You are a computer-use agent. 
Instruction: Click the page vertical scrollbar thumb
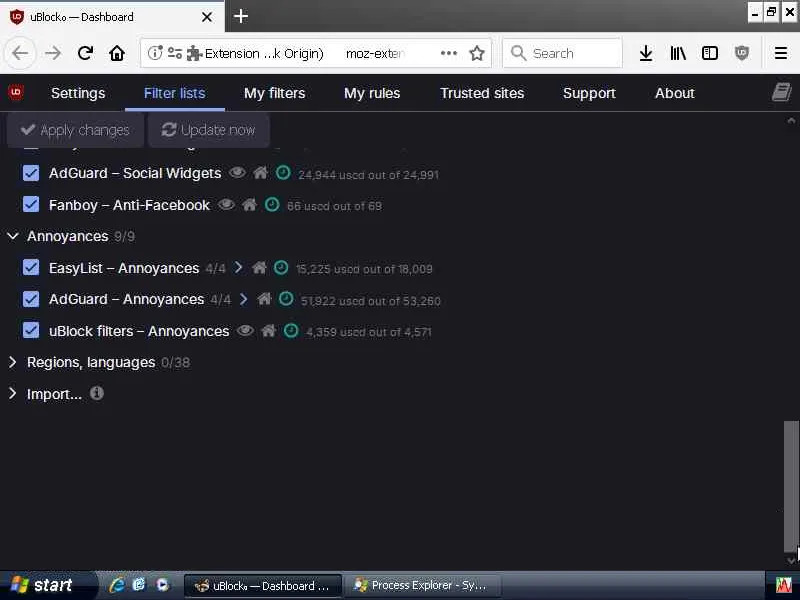791,485
